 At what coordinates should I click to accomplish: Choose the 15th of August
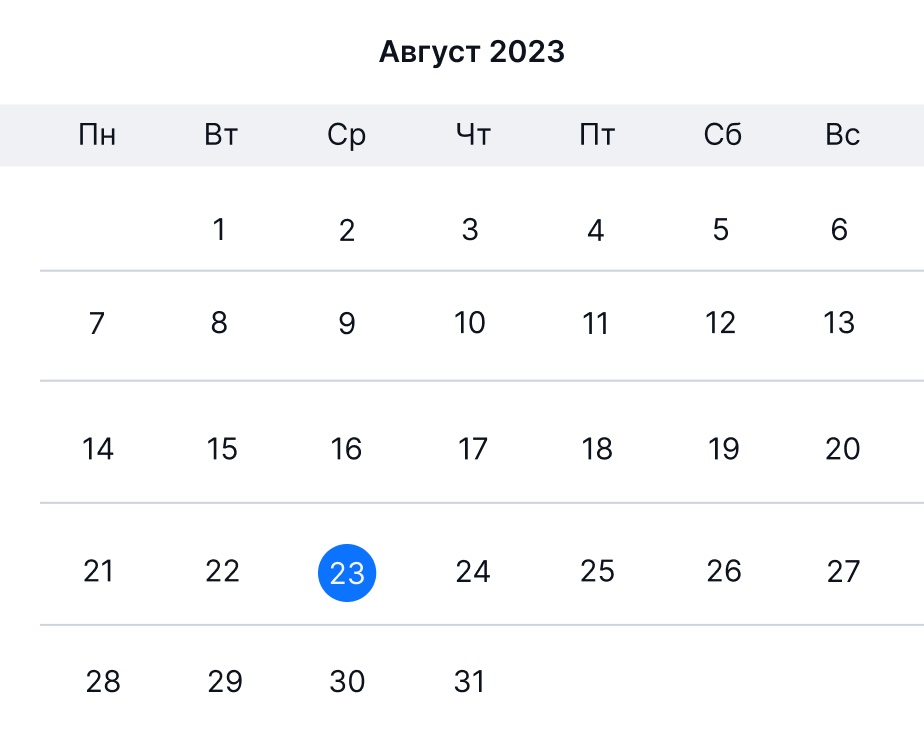222,449
